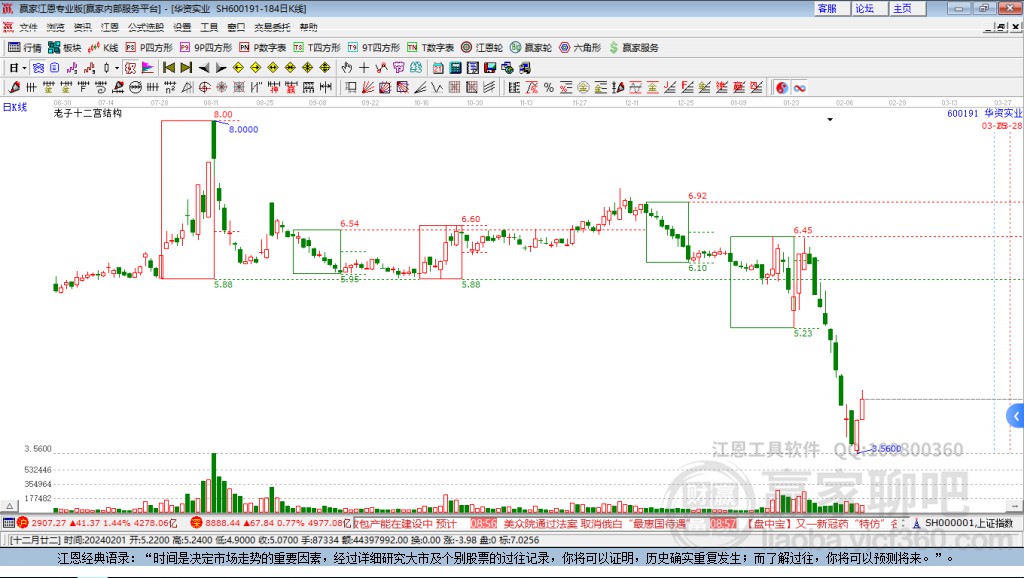The height and width of the screenshot is (578, 1024).
Task: Toggle the red-blue yin-yang icon
Action: pos(782,88)
